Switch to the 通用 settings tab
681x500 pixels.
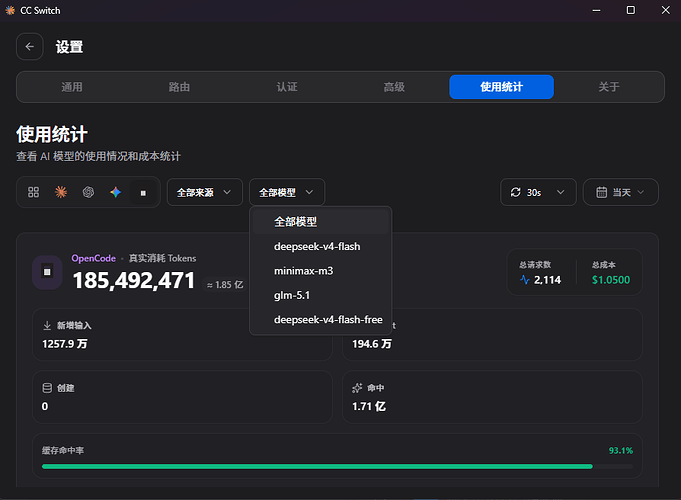[72, 87]
